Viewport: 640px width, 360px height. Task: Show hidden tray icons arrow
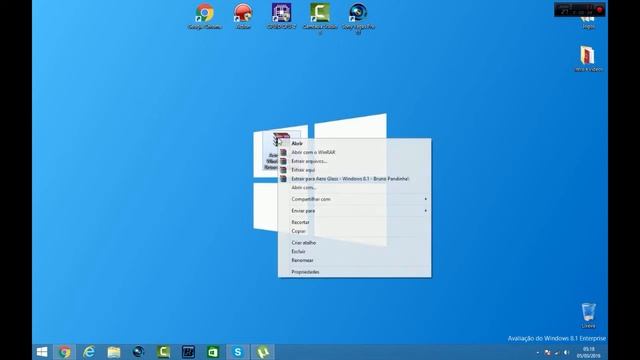[538, 352]
